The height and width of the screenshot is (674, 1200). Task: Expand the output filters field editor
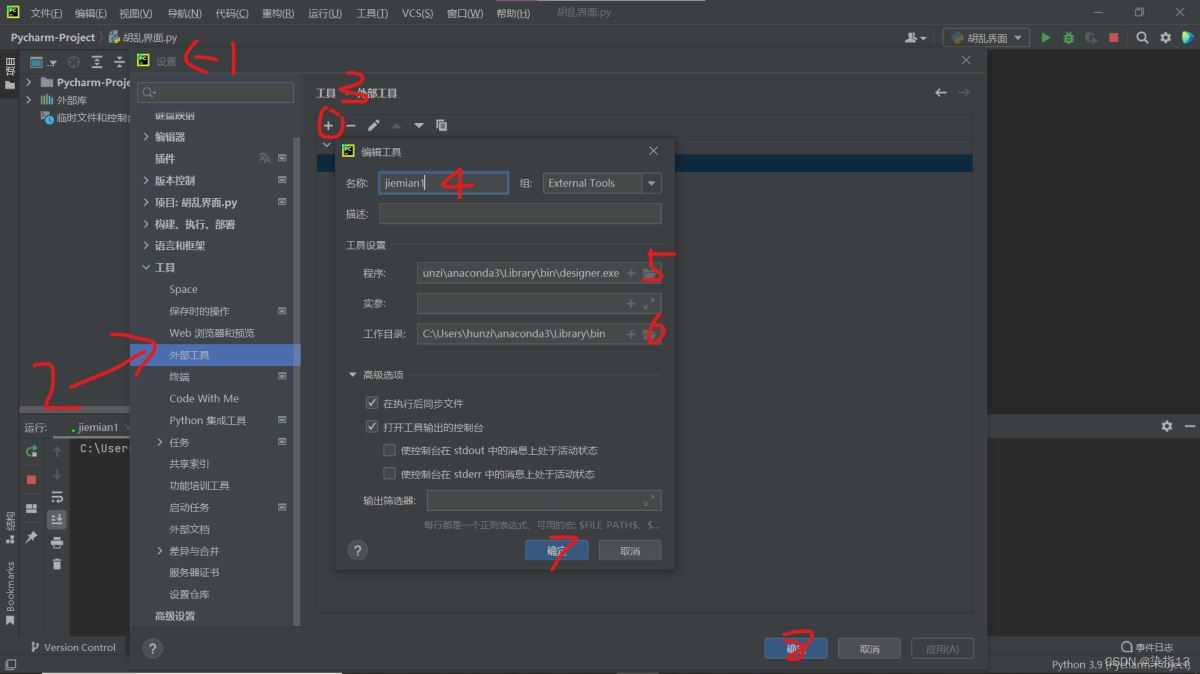tap(649, 500)
